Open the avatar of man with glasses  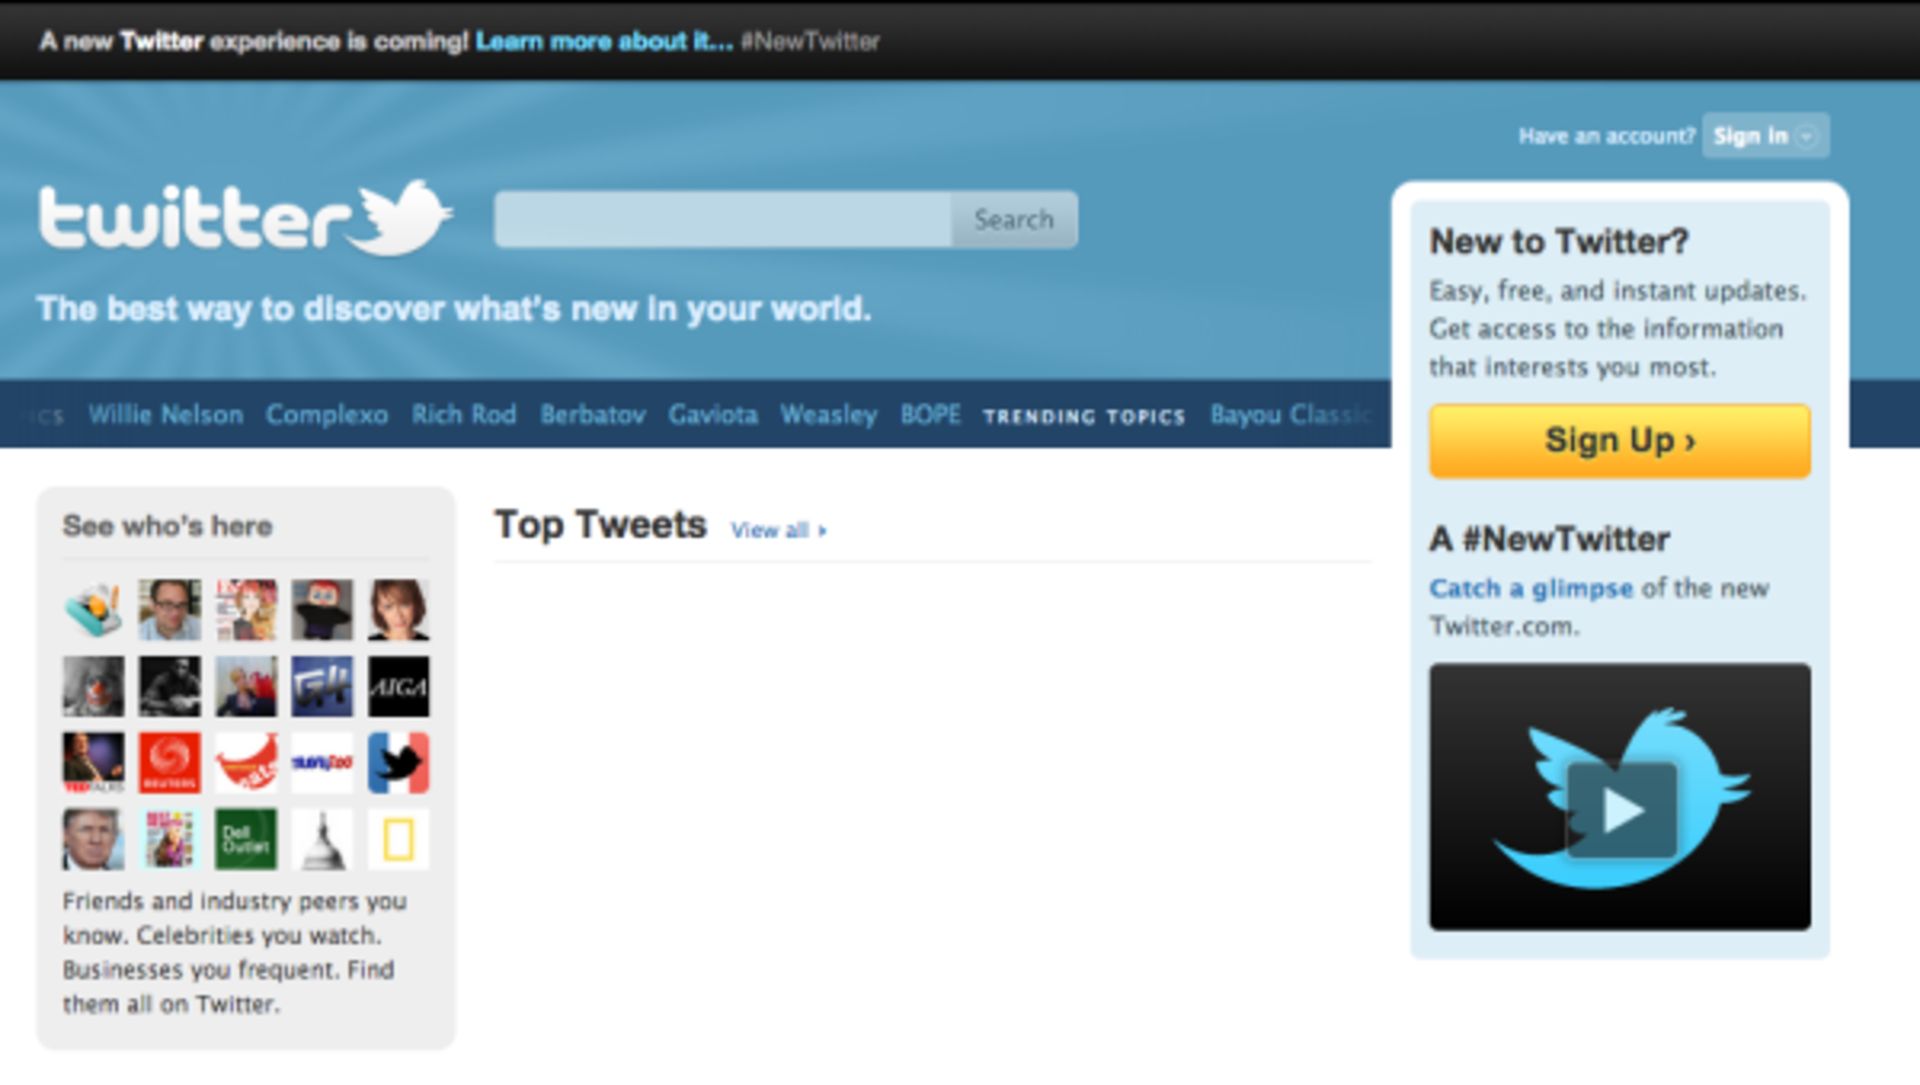(x=169, y=609)
